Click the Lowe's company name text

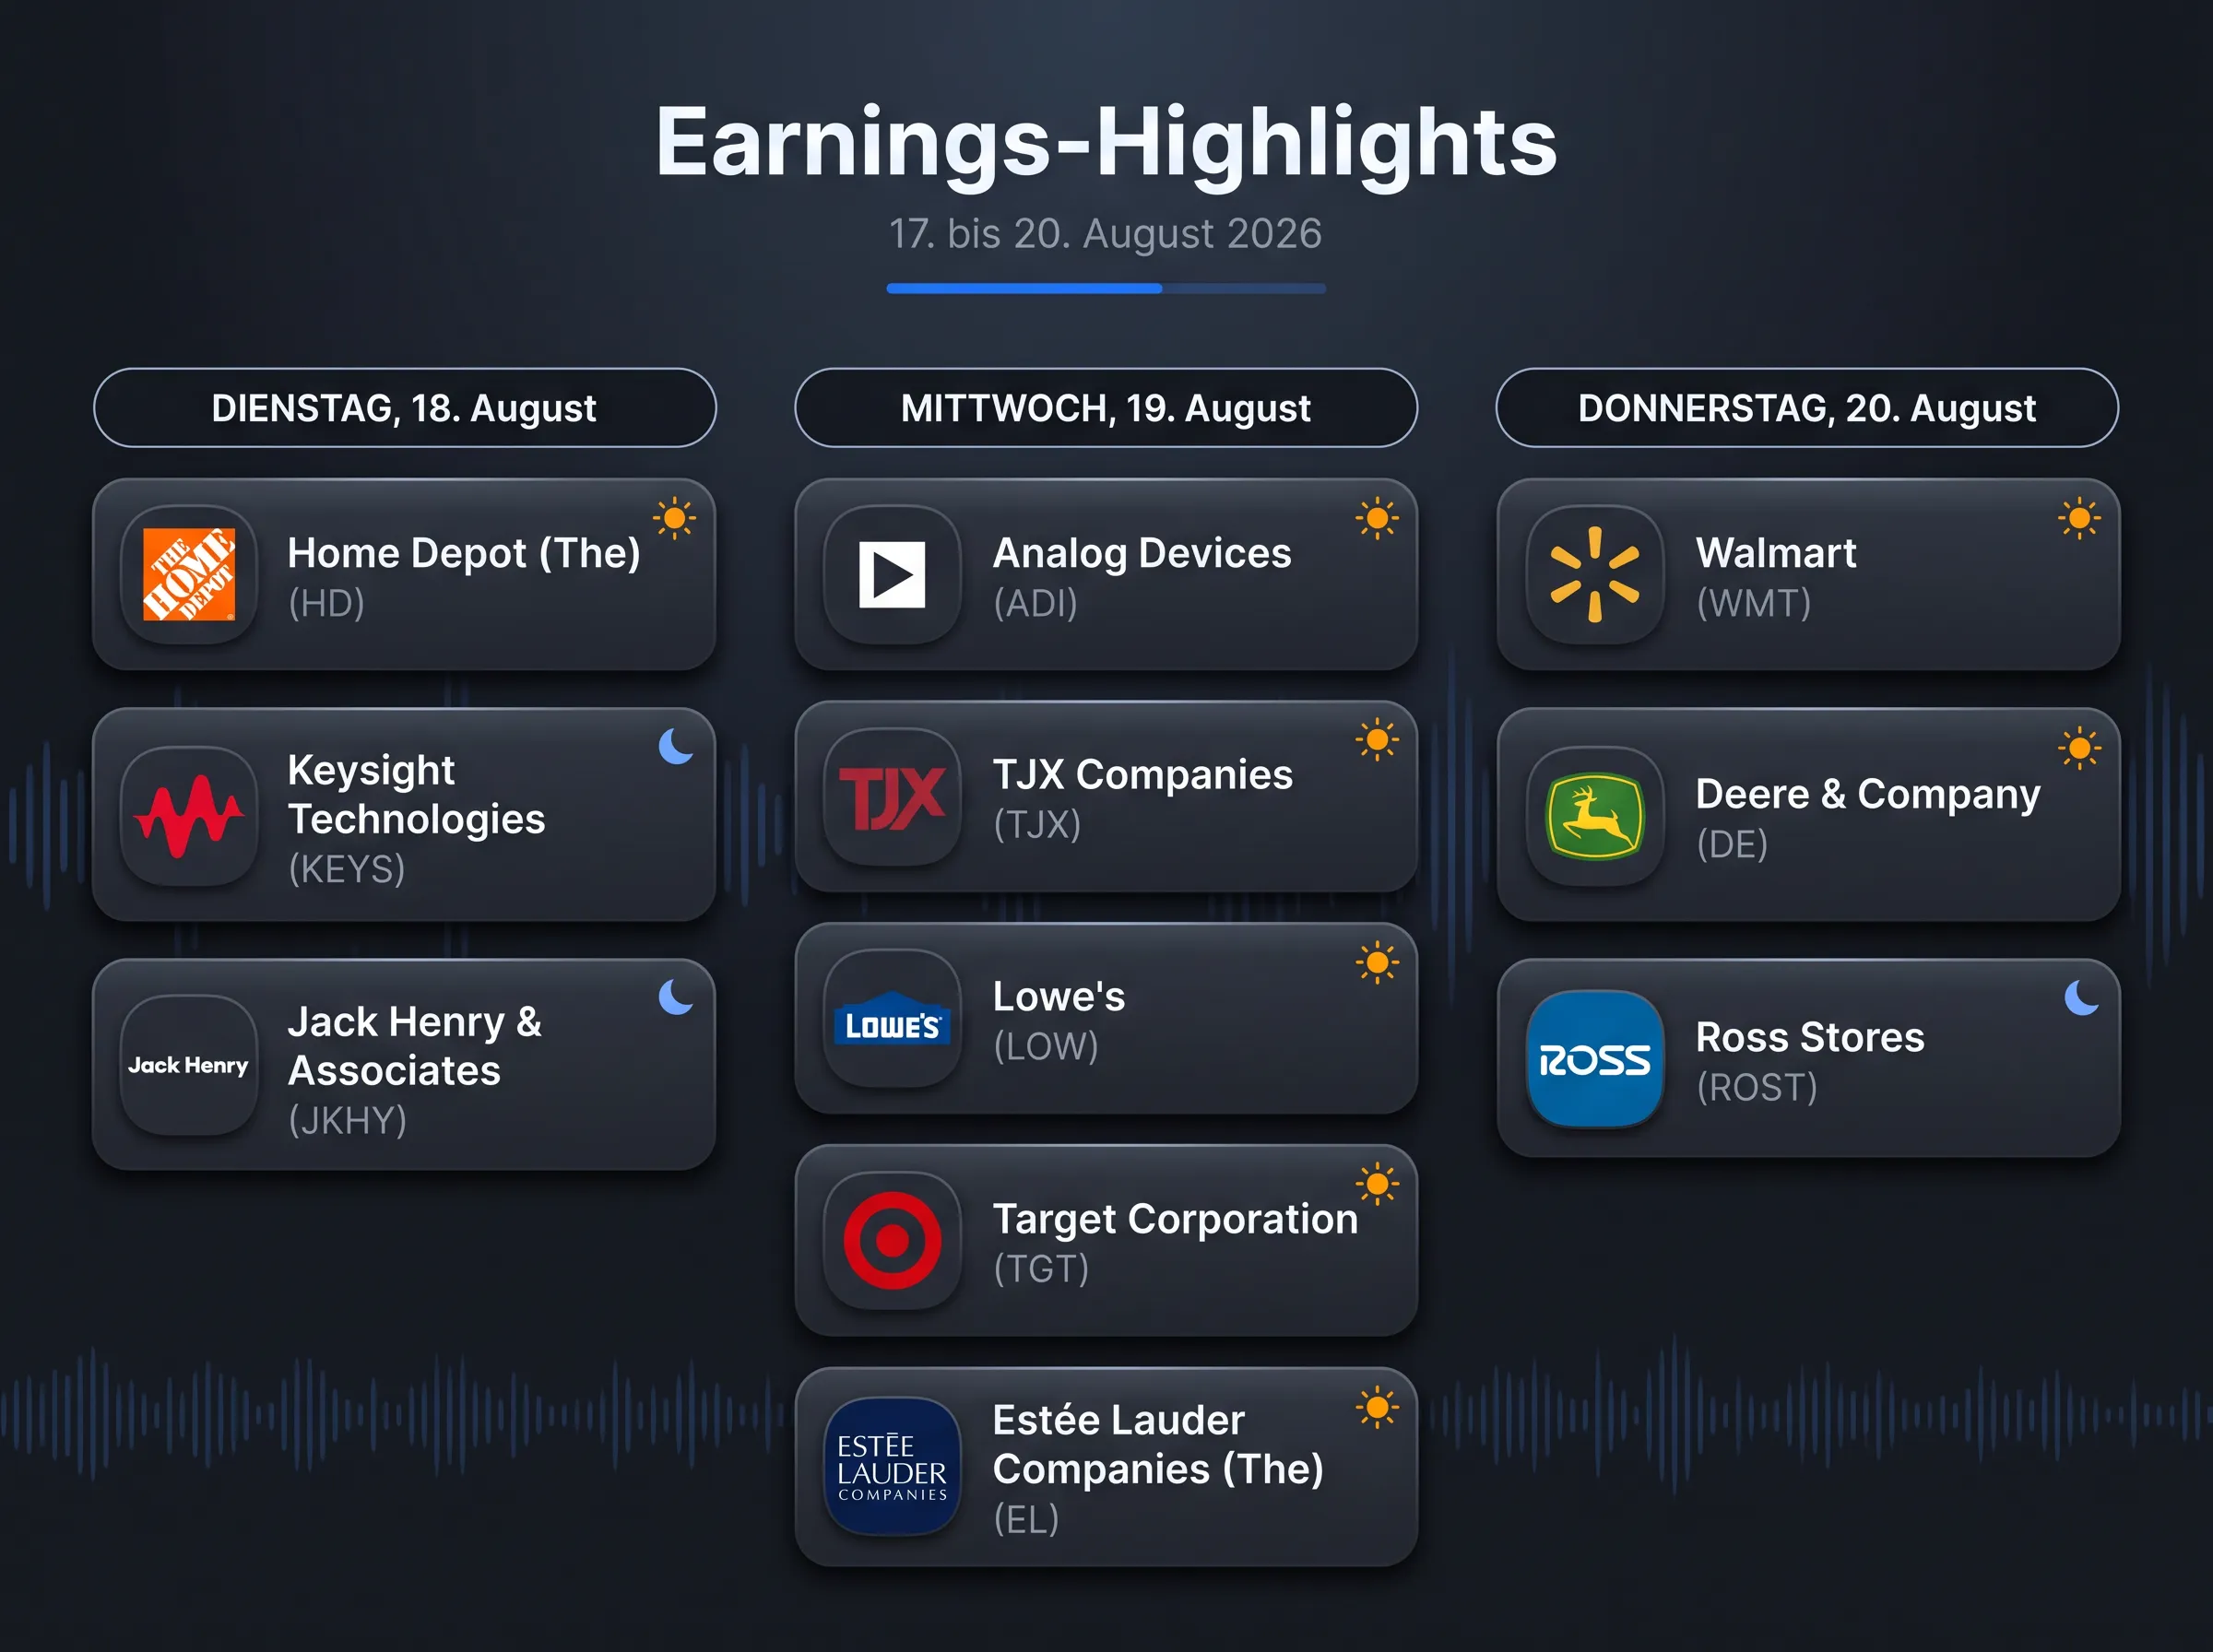1059,997
